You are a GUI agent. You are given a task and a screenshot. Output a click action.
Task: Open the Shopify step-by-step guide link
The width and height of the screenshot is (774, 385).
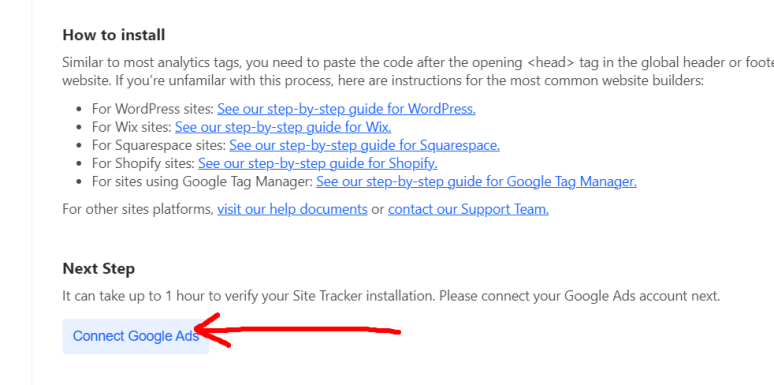(x=318, y=163)
